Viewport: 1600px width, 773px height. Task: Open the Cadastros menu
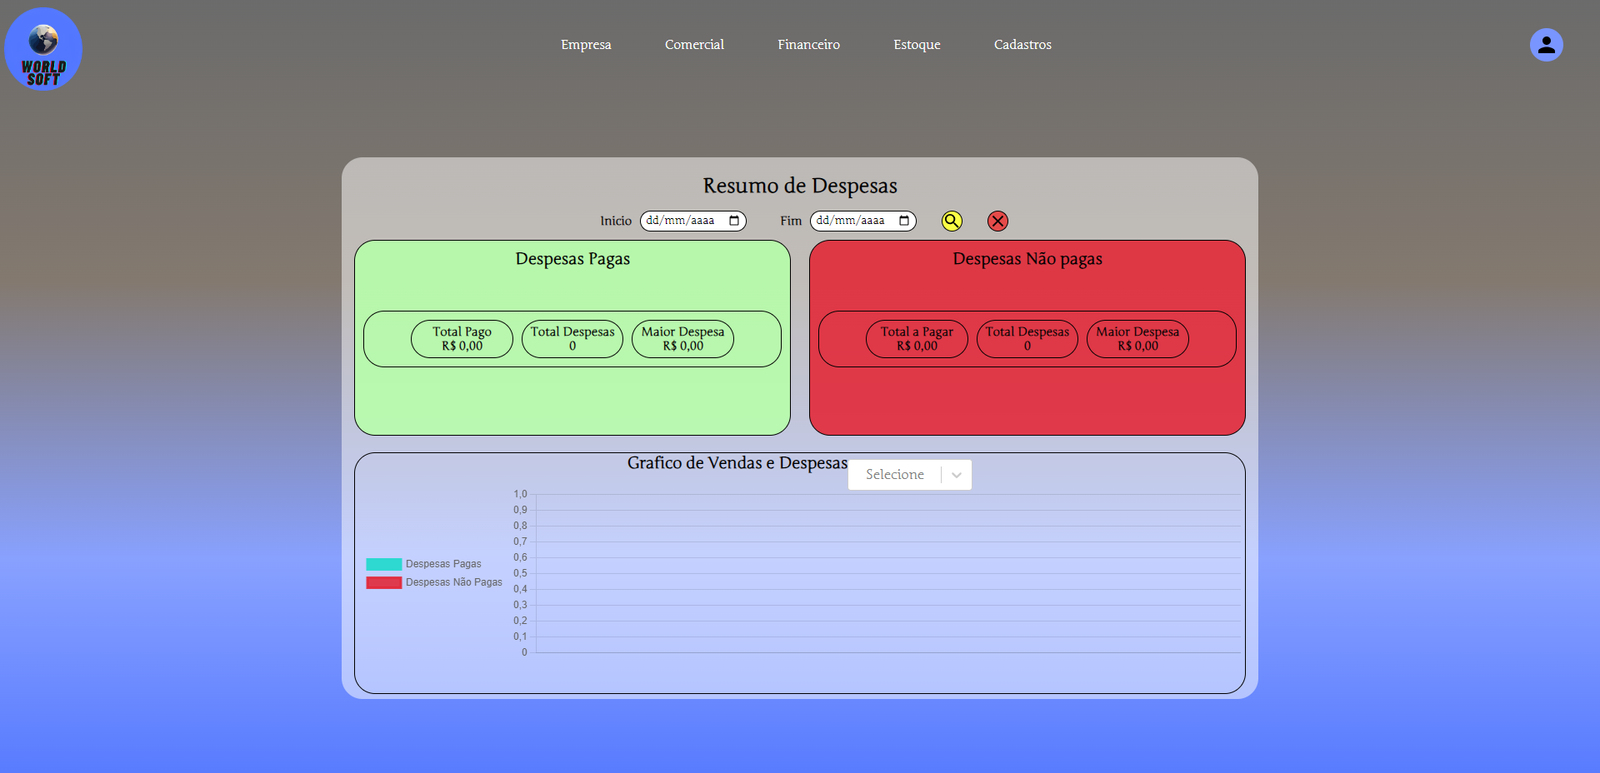tap(1022, 45)
